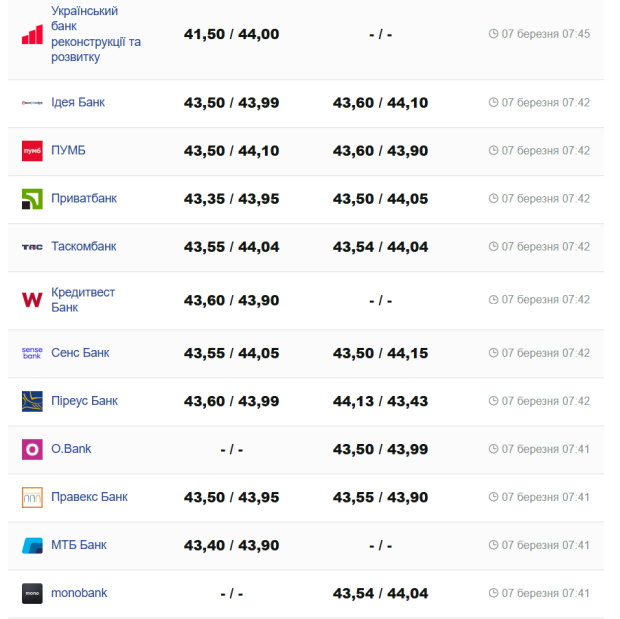Image resolution: width=620 pixels, height=619 pixels.
Task: Click the Ідея Банк logo icon
Action: [32, 102]
